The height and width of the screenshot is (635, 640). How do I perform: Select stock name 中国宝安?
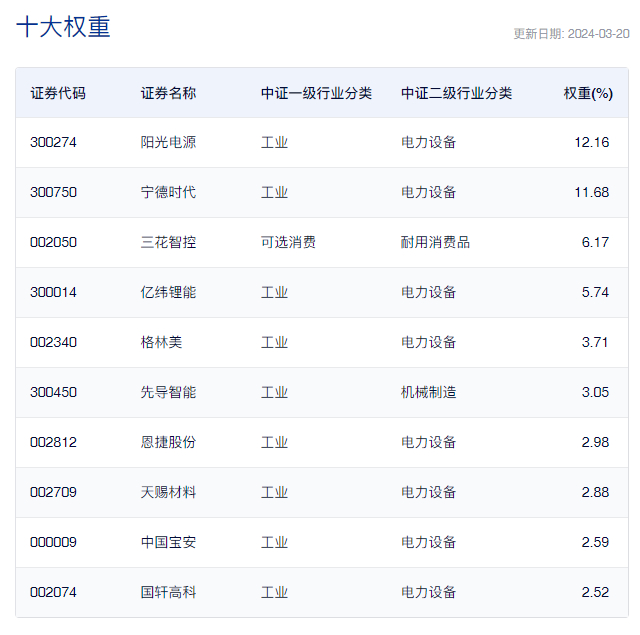(x=168, y=542)
